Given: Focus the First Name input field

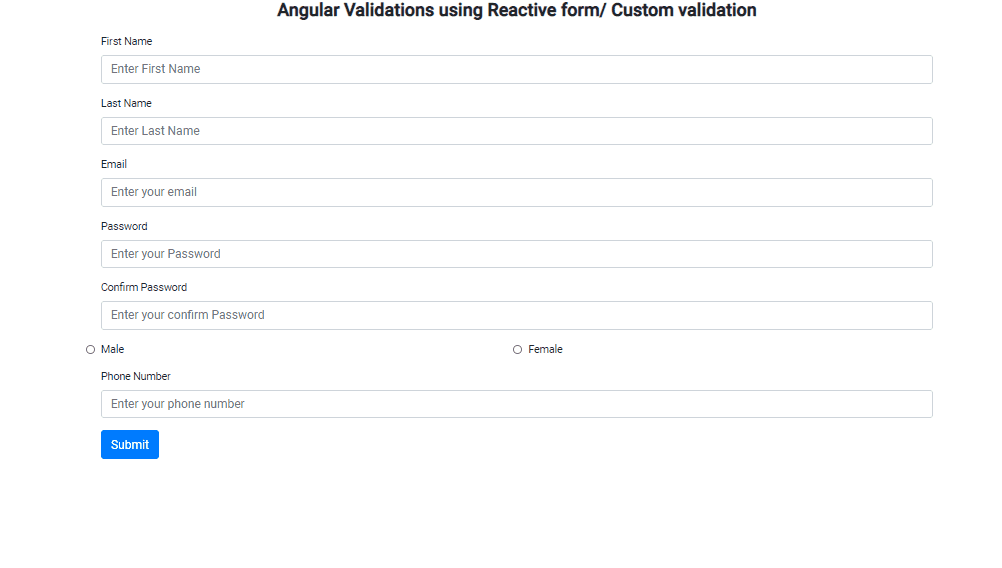Looking at the screenshot, I should (x=516, y=69).
